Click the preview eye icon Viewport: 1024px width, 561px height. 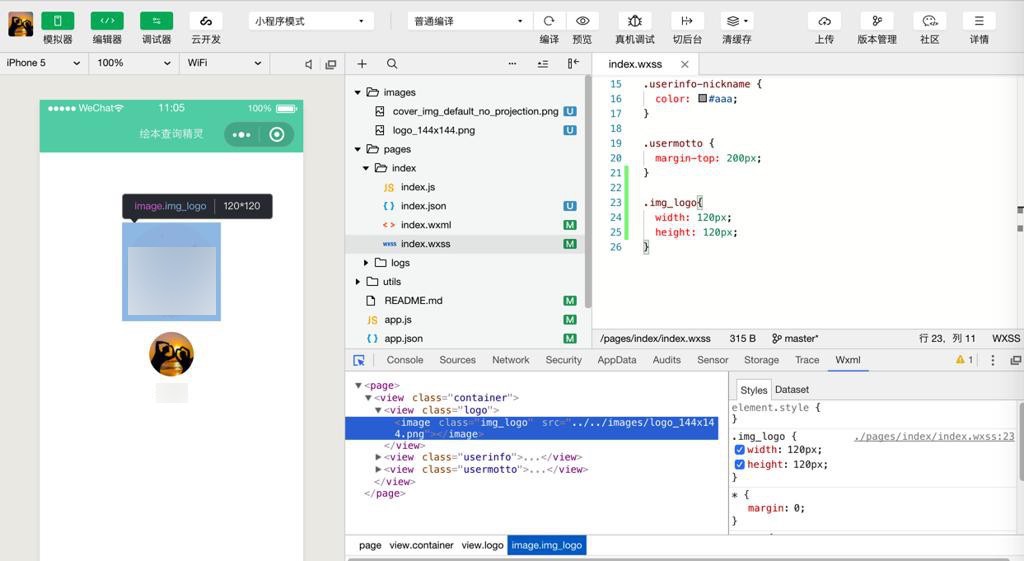tap(583, 21)
